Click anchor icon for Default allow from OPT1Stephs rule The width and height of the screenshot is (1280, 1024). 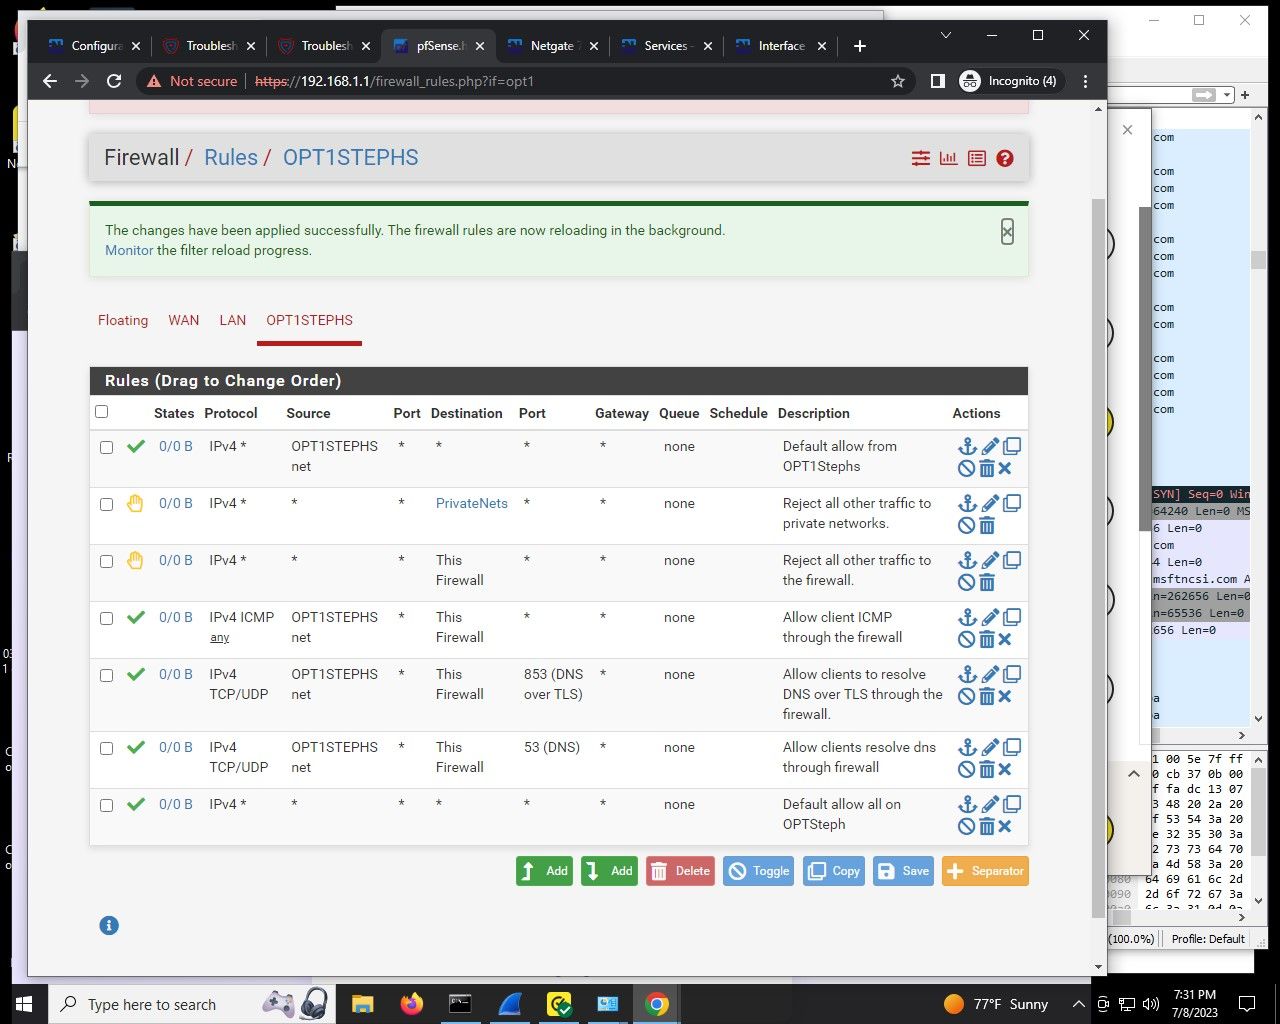tap(967, 447)
